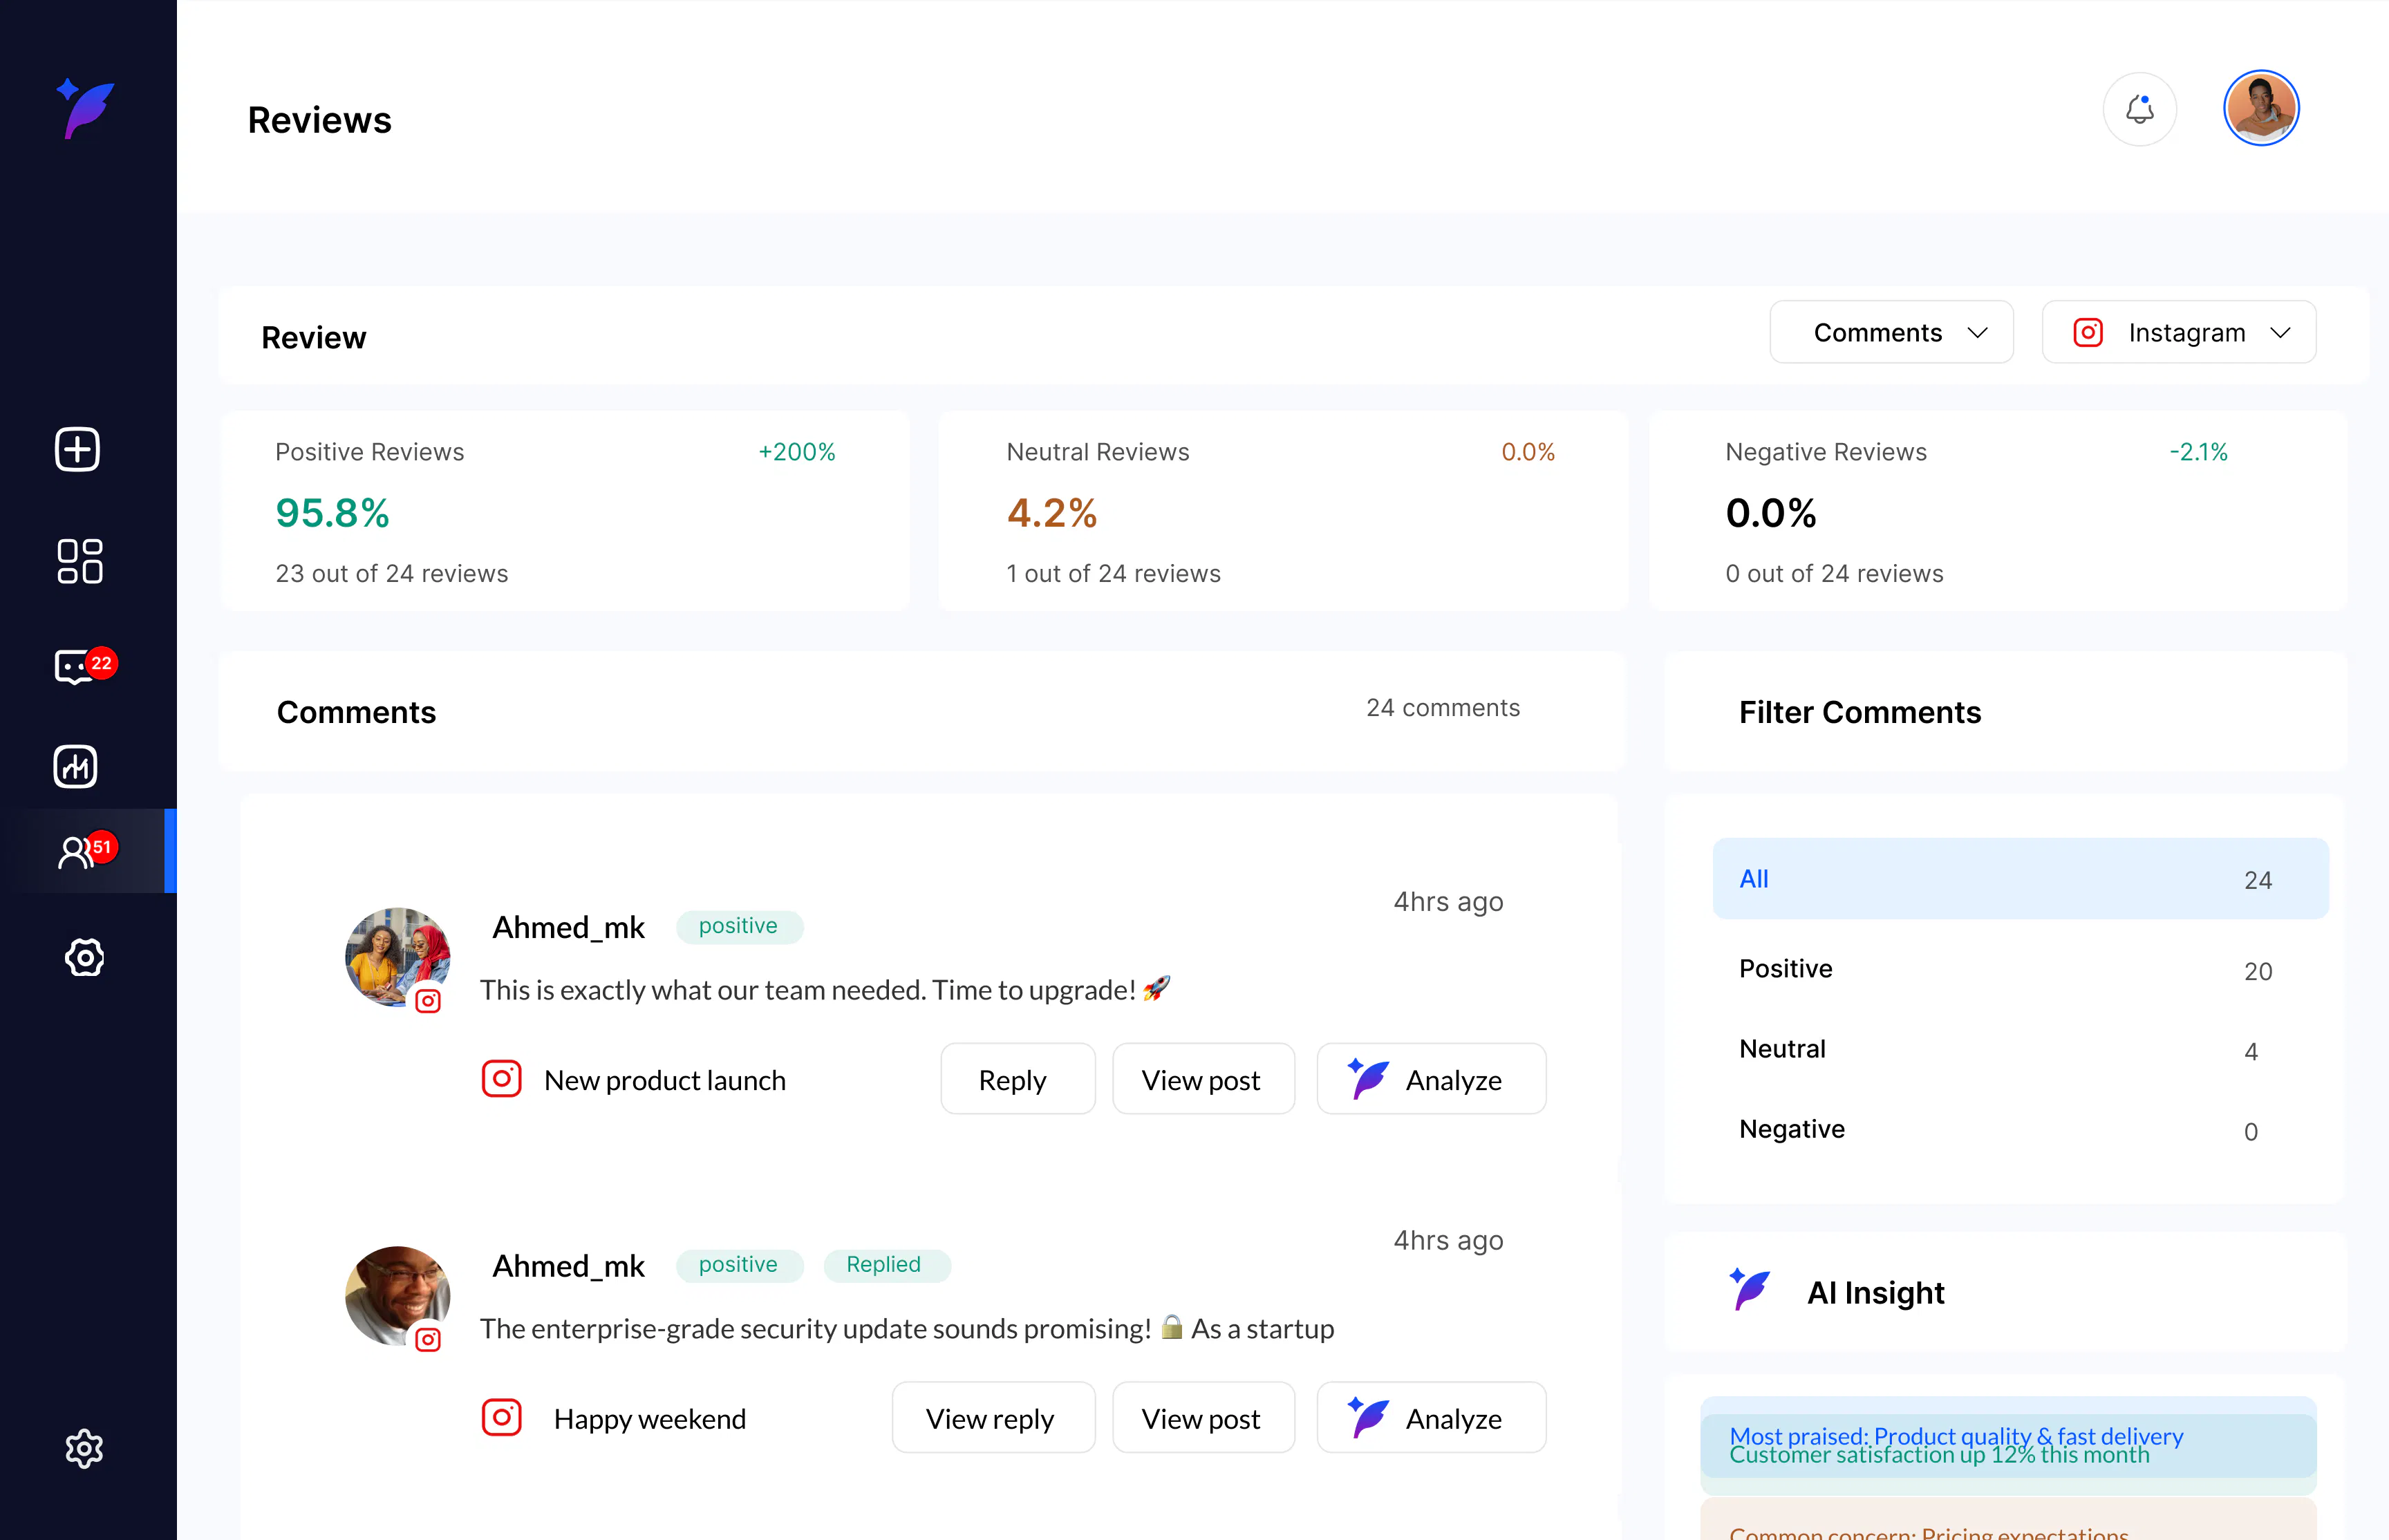This screenshot has width=2389, height=1540.
Task: Click the Happy weekend post title
Action: [x=650, y=1419]
